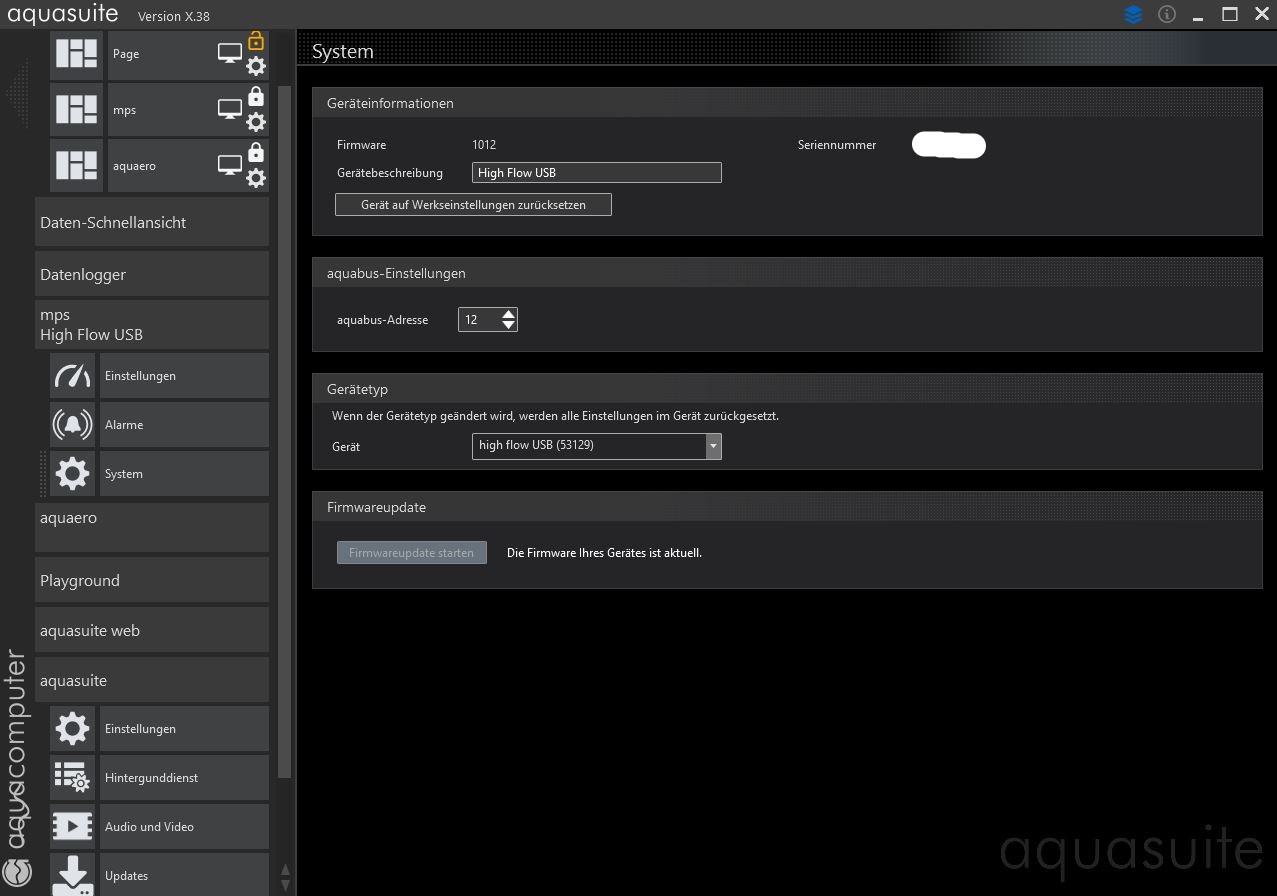Click the blue layers icon in title bar
The height and width of the screenshot is (896, 1277).
[1133, 15]
